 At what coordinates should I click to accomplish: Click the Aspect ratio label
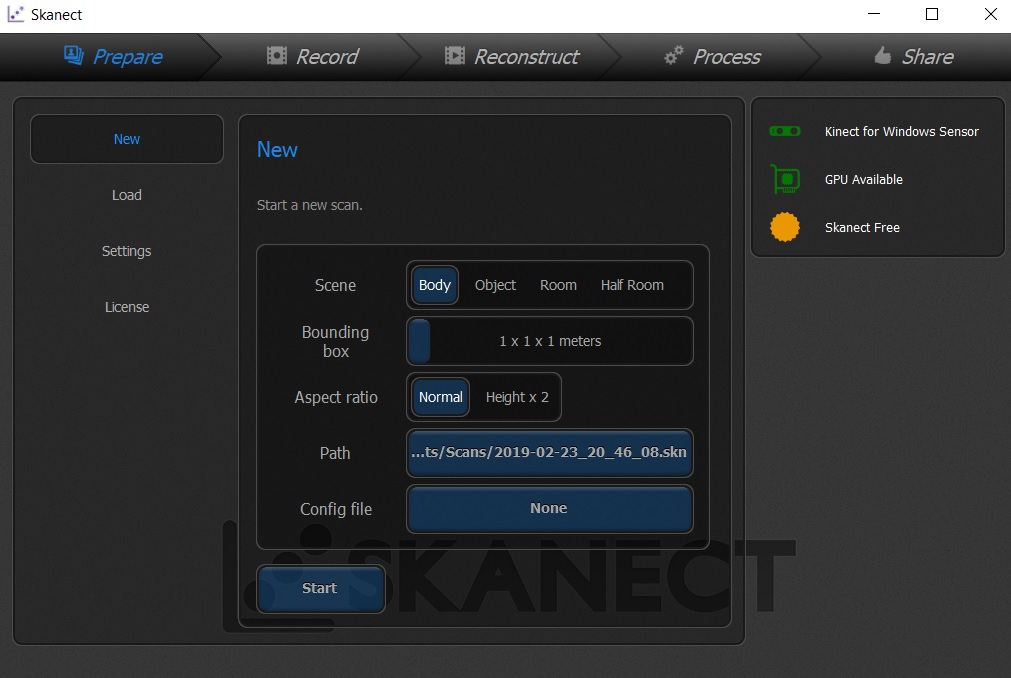tap(336, 397)
